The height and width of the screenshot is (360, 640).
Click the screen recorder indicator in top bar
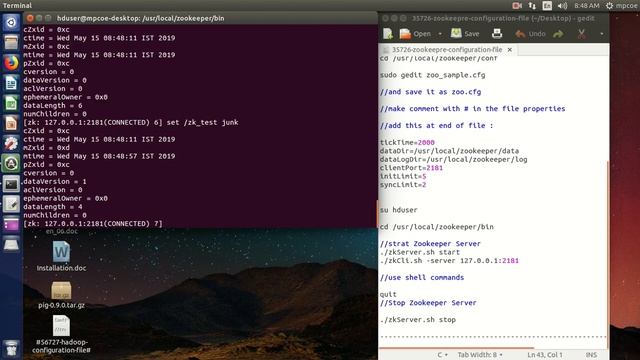pos(517,5)
